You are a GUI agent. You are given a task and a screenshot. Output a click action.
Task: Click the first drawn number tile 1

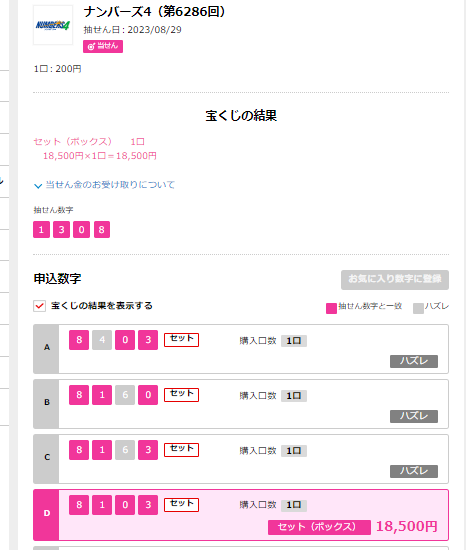[x=41, y=229]
